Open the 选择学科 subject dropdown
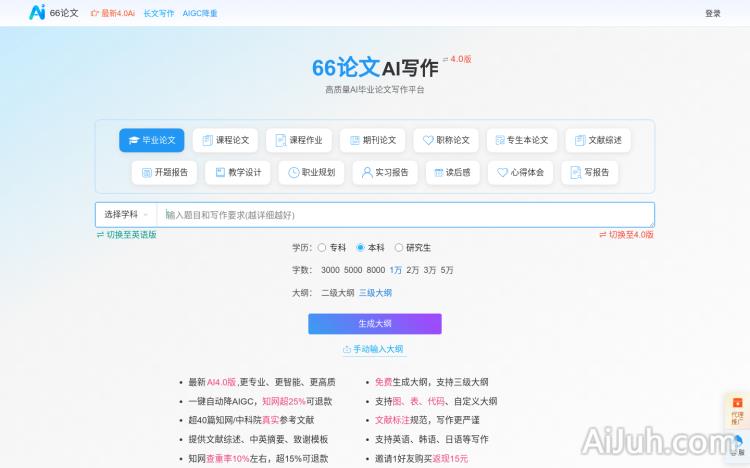 coord(126,215)
